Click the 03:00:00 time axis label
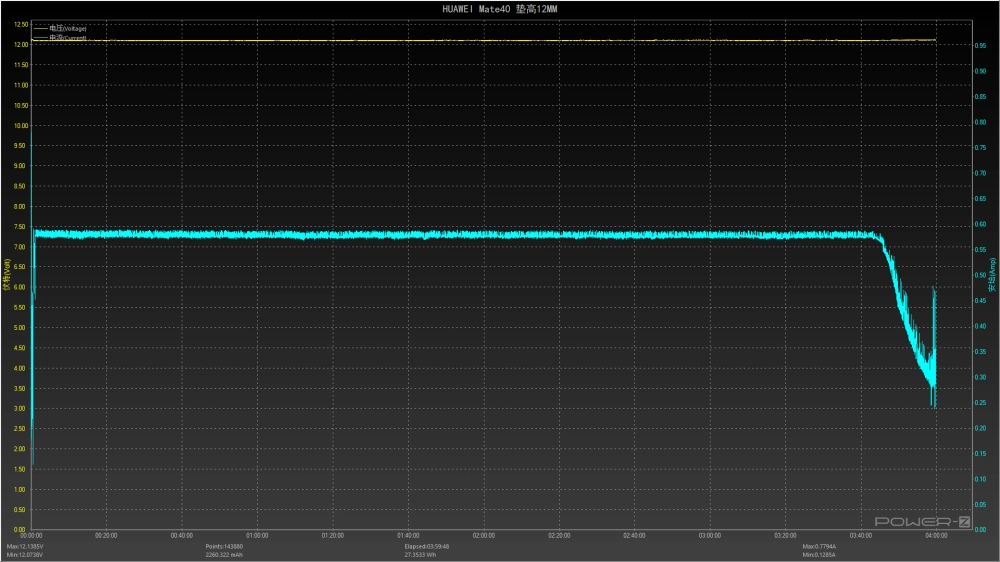Image resolution: width=1000 pixels, height=562 pixels. pos(710,536)
